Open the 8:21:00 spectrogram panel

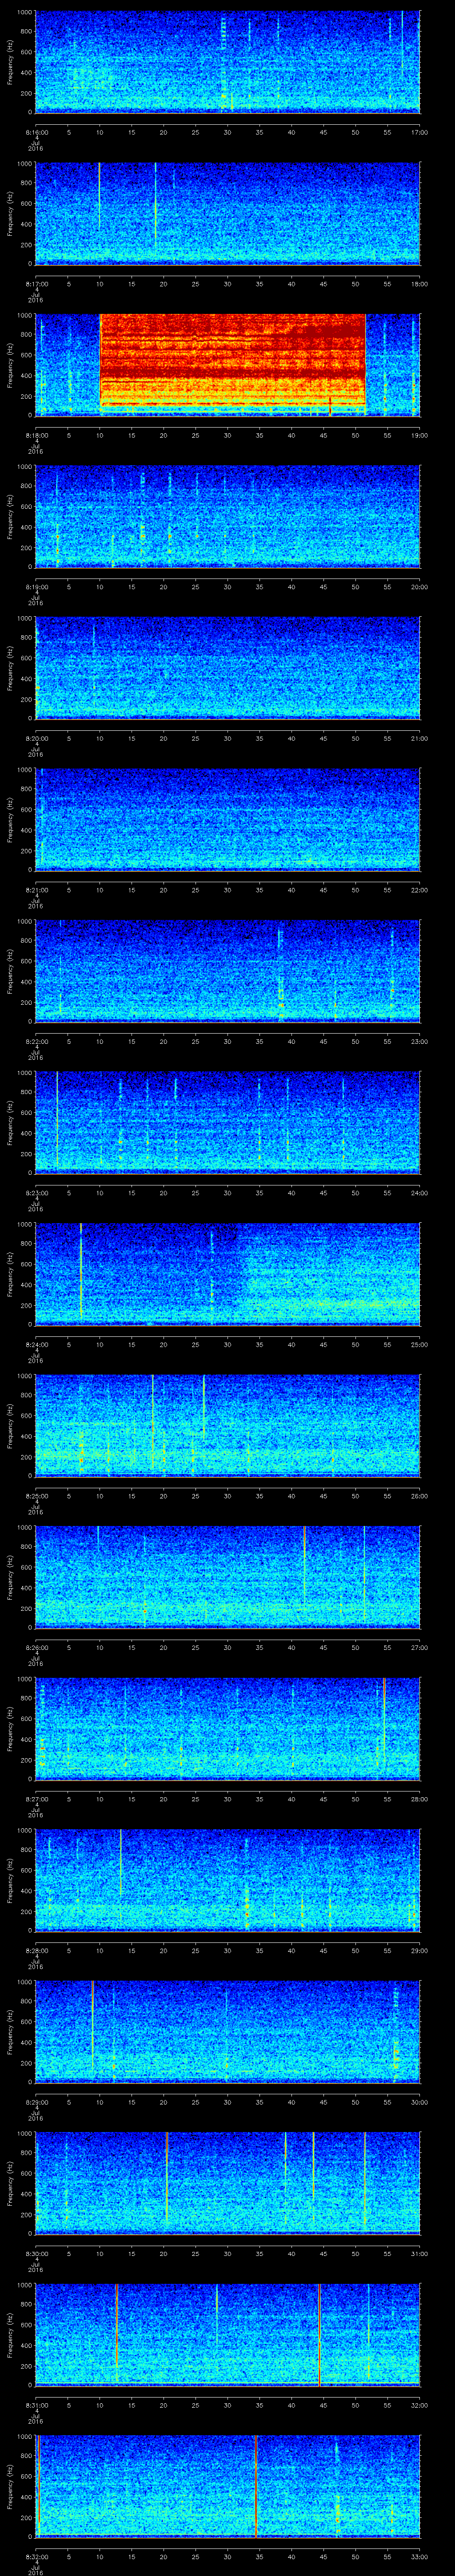pos(228,819)
